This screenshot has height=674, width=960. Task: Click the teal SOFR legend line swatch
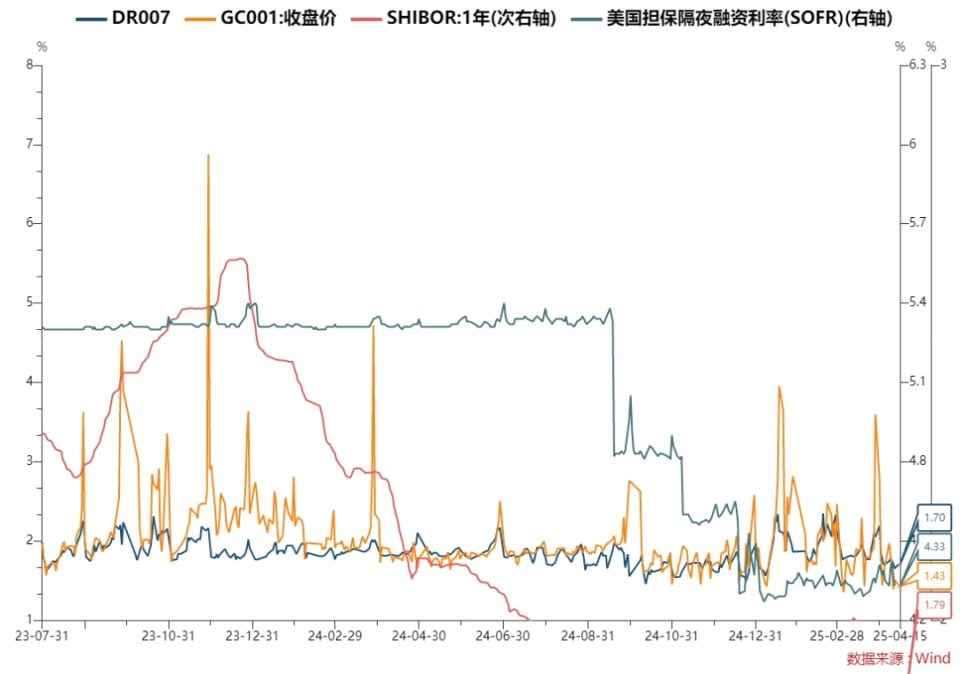pyautogui.click(x=585, y=19)
